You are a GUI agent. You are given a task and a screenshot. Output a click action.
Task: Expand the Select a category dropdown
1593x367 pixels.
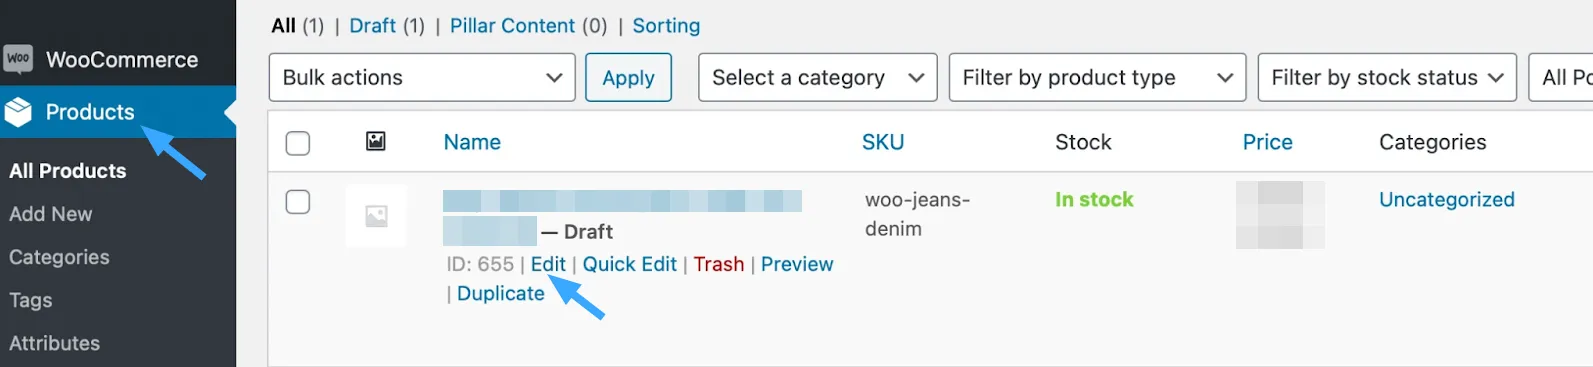click(x=818, y=77)
